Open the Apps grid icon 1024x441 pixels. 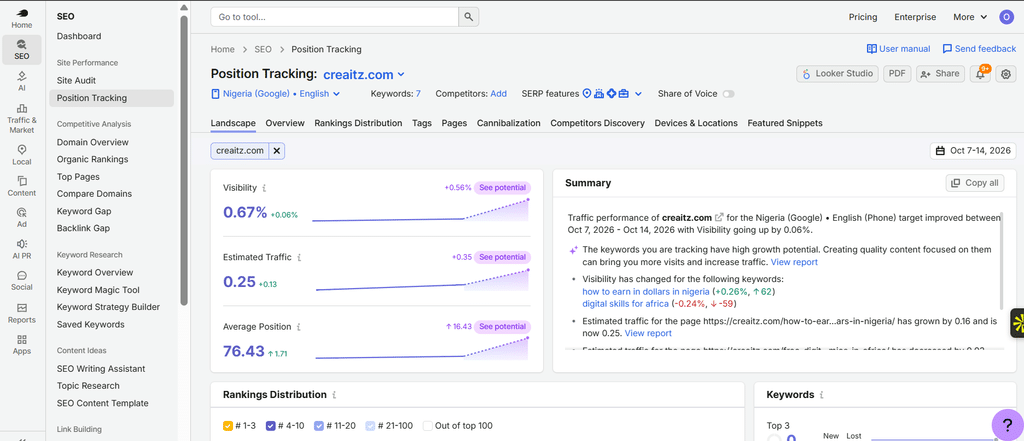point(22,344)
